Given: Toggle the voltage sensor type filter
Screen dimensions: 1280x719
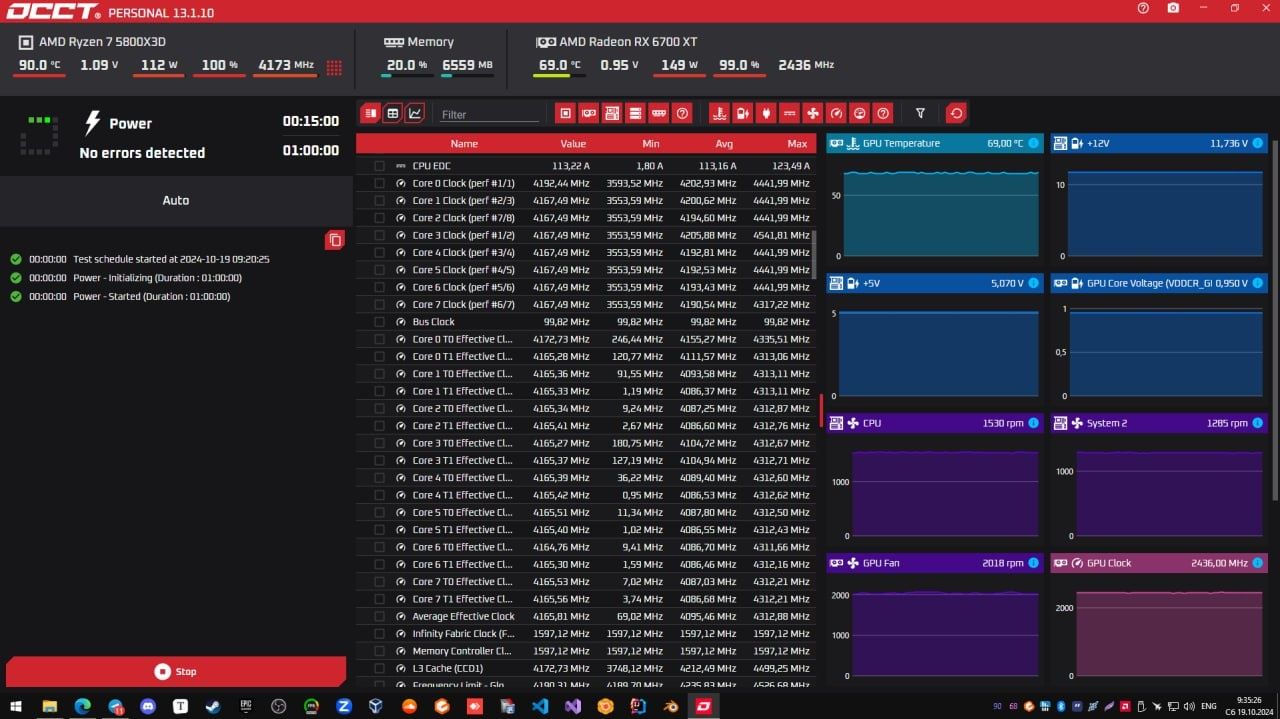Looking at the screenshot, I should pyautogui.click(x=742, y=113).
